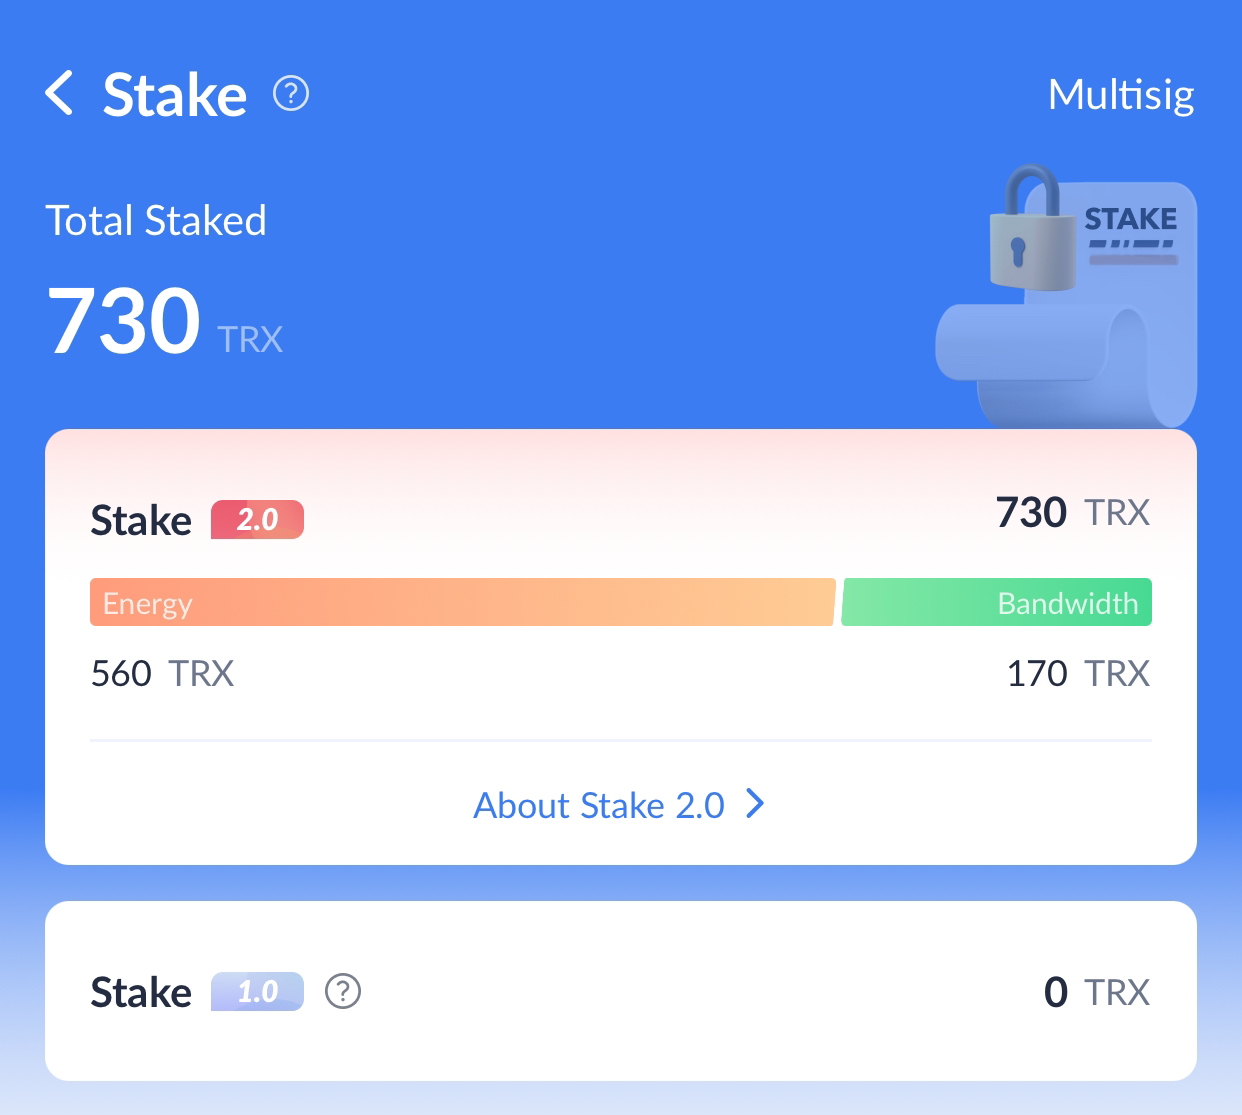Go back using the left arrow
Screen dimensions: 1242x1115
pyautogui.click(x=59, y=94)
